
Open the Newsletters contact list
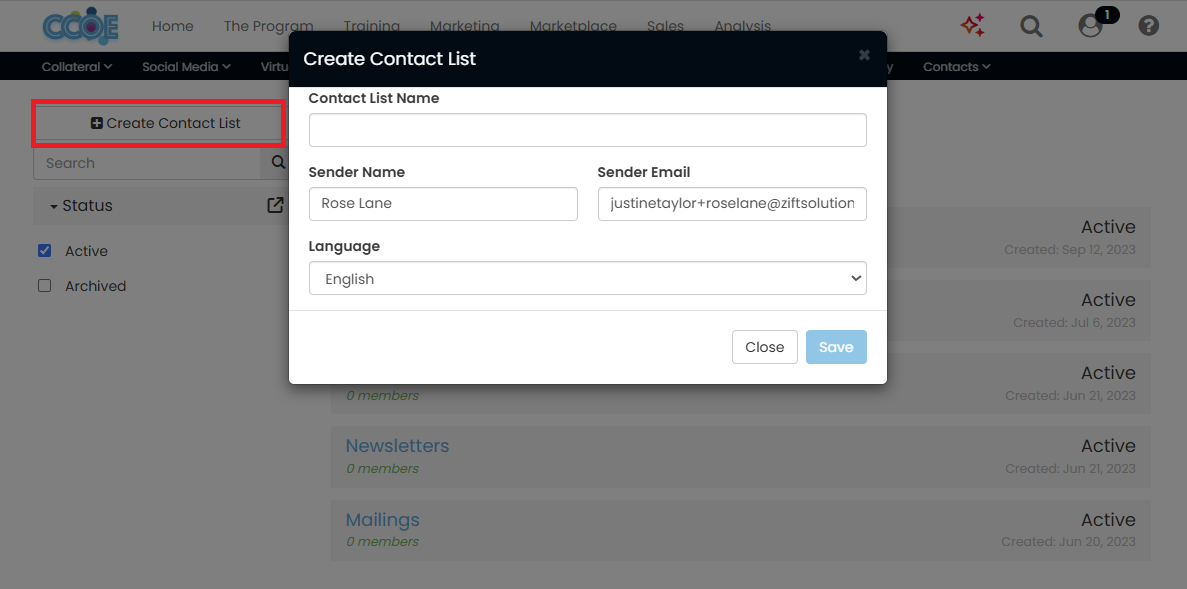coord(397,445)
